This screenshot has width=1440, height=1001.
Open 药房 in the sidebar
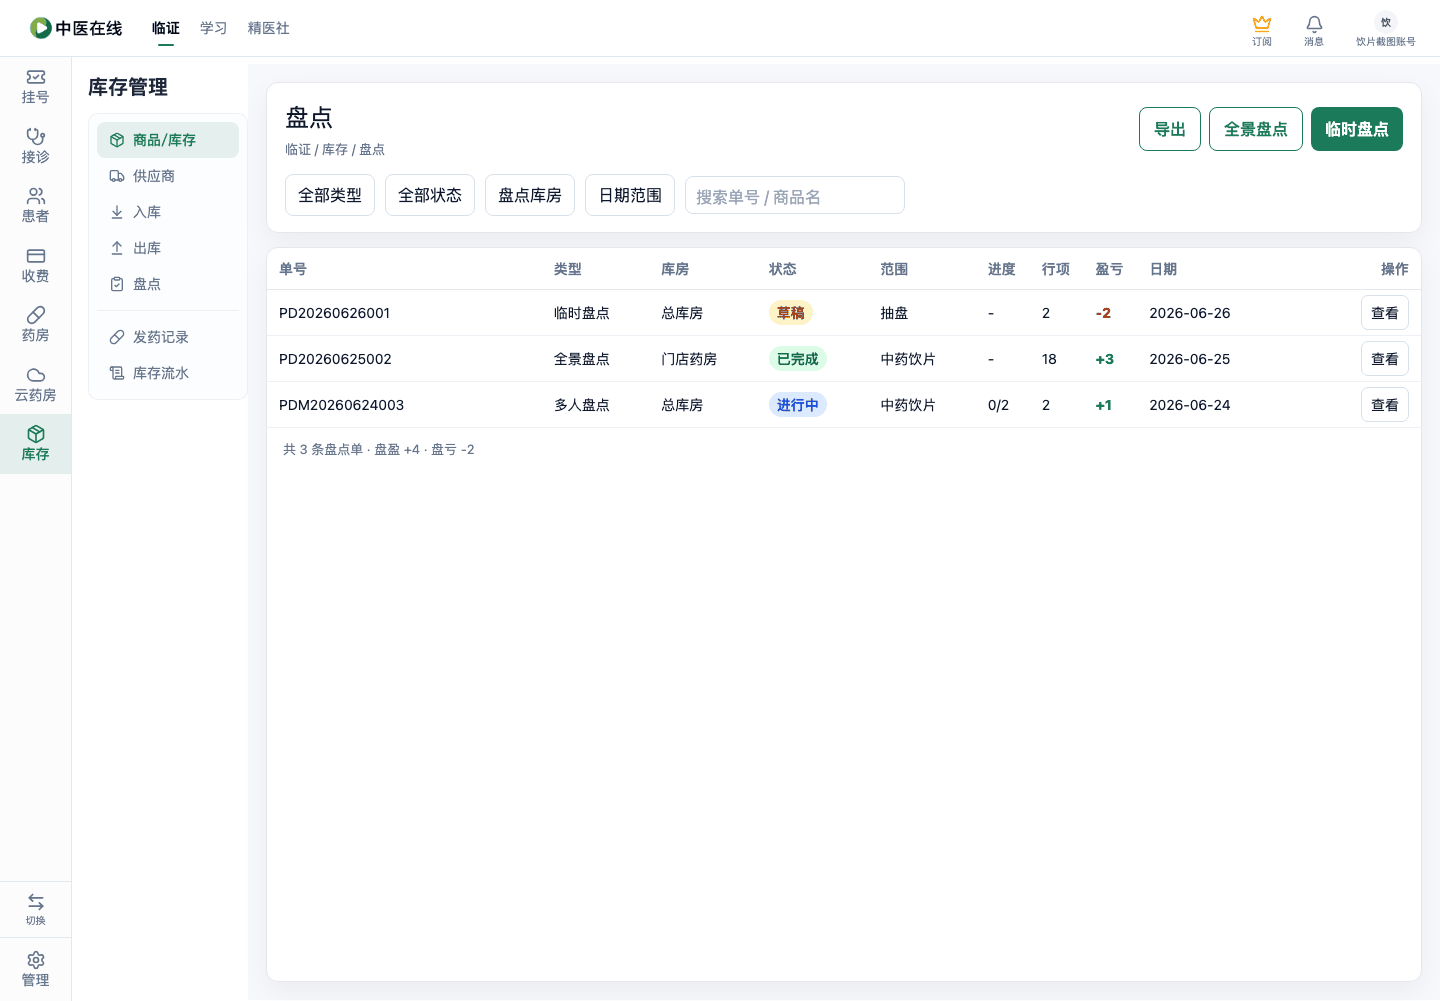click(36, 325)
